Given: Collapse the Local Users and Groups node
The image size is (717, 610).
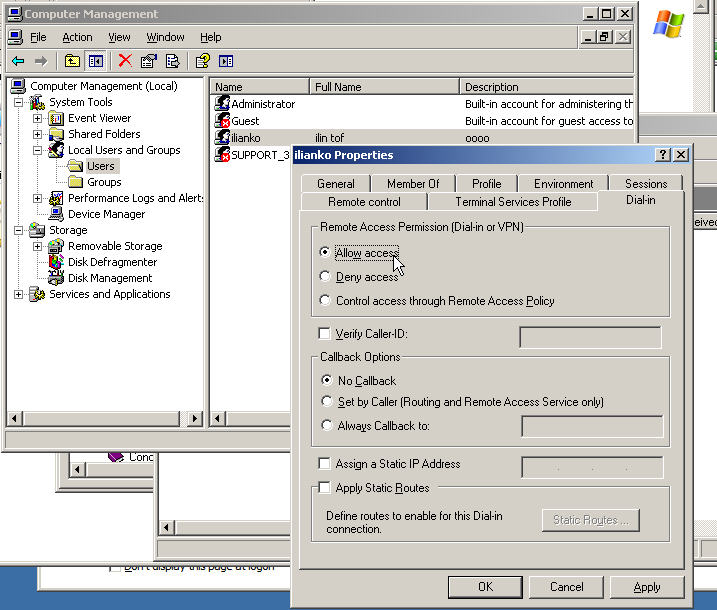Looking at the screenshot, I should point(38,150).
